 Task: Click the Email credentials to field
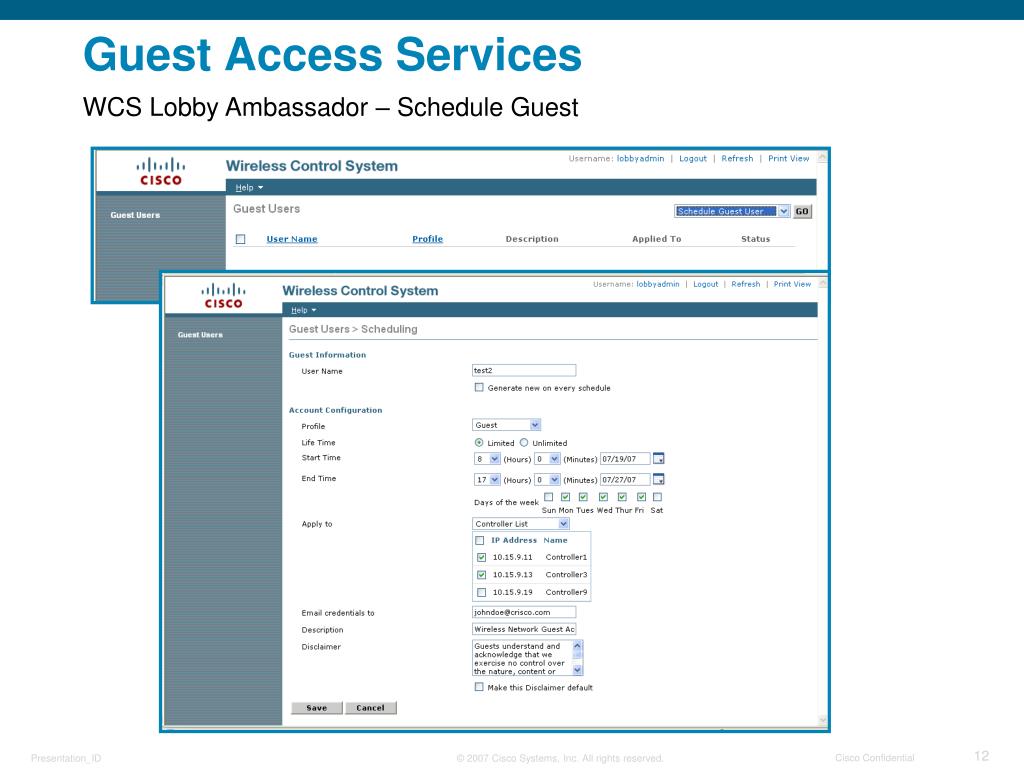tap(524, 612)
